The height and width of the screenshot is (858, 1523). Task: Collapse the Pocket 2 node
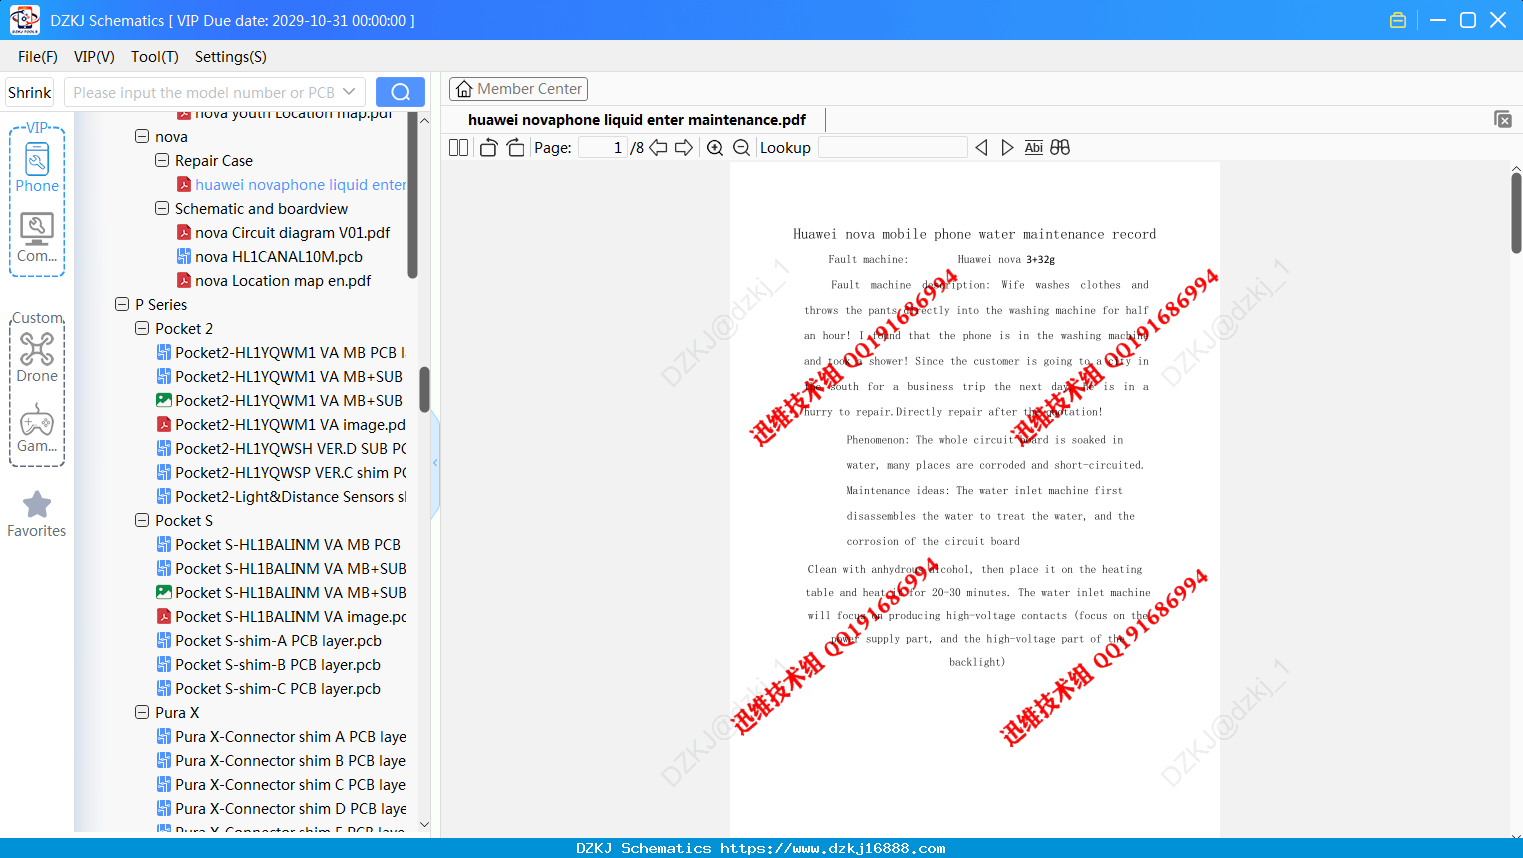[x=142, y=328]
